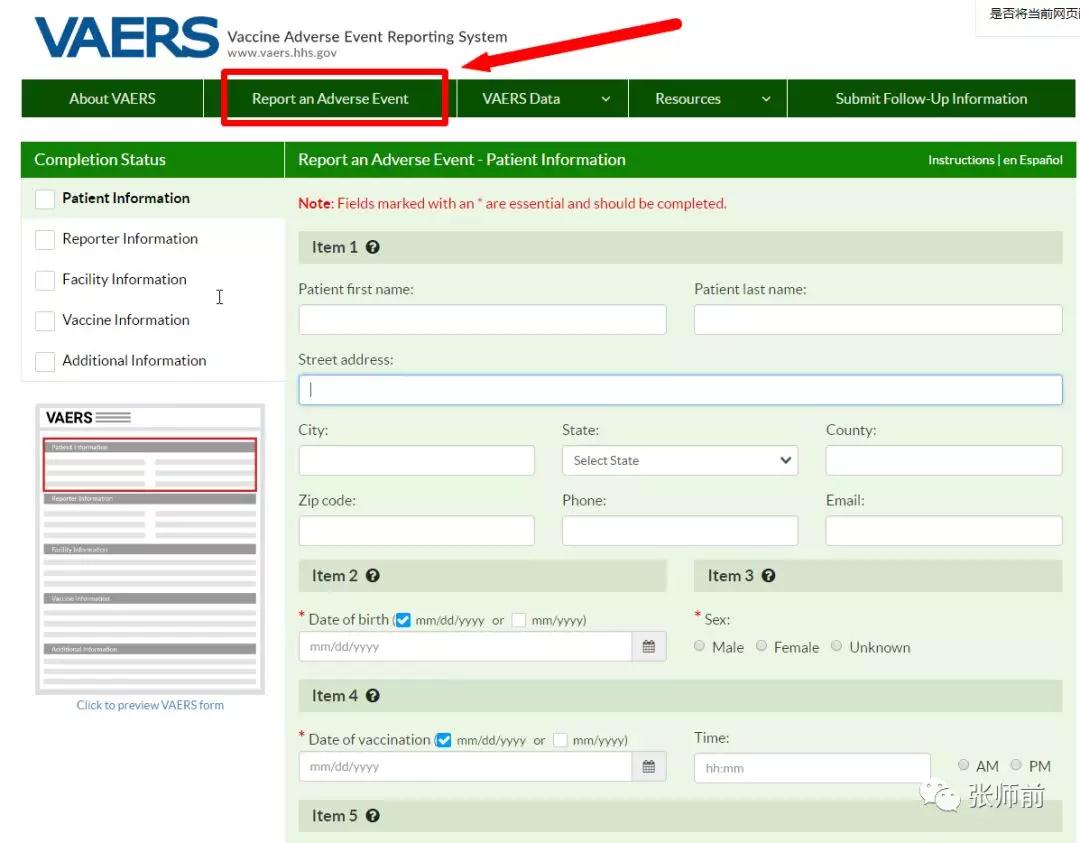Viewport: 1080px width, 843px height.
Task: Uncheck vaccination date mm/dd/yyyy format checkbox
Action: [x=444, y=740]
